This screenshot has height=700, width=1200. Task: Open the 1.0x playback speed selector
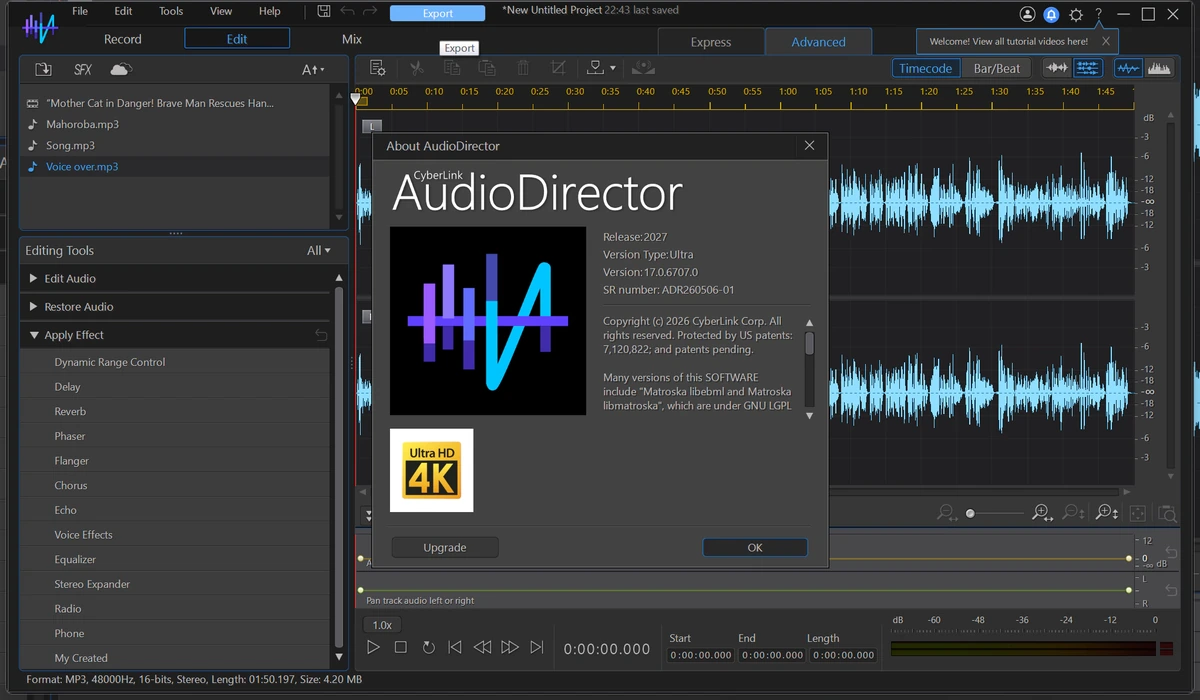pyautogui.click(x=382, y=625)
